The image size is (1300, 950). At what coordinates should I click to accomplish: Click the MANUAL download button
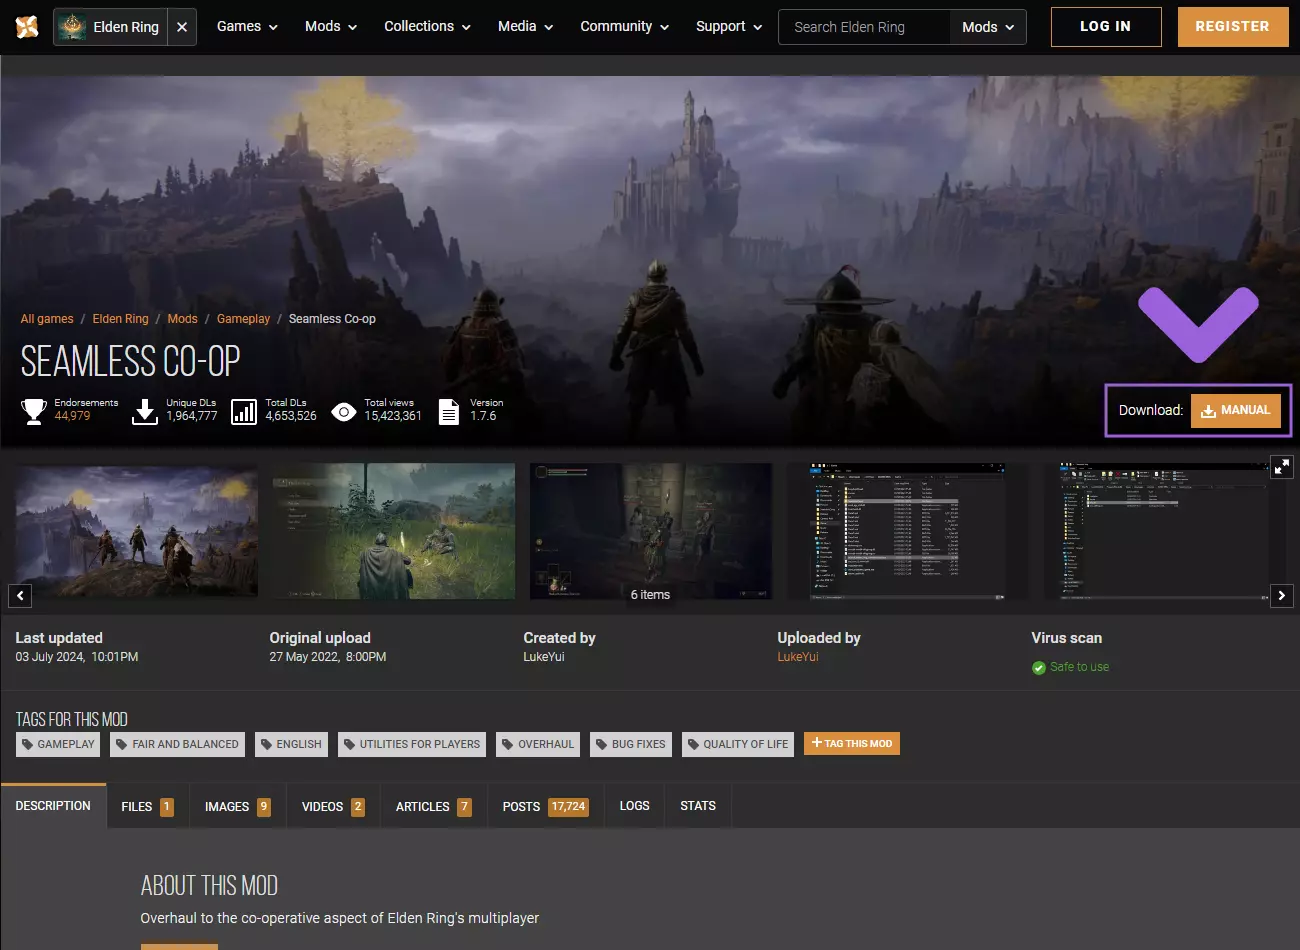[x=1236, y=410]
